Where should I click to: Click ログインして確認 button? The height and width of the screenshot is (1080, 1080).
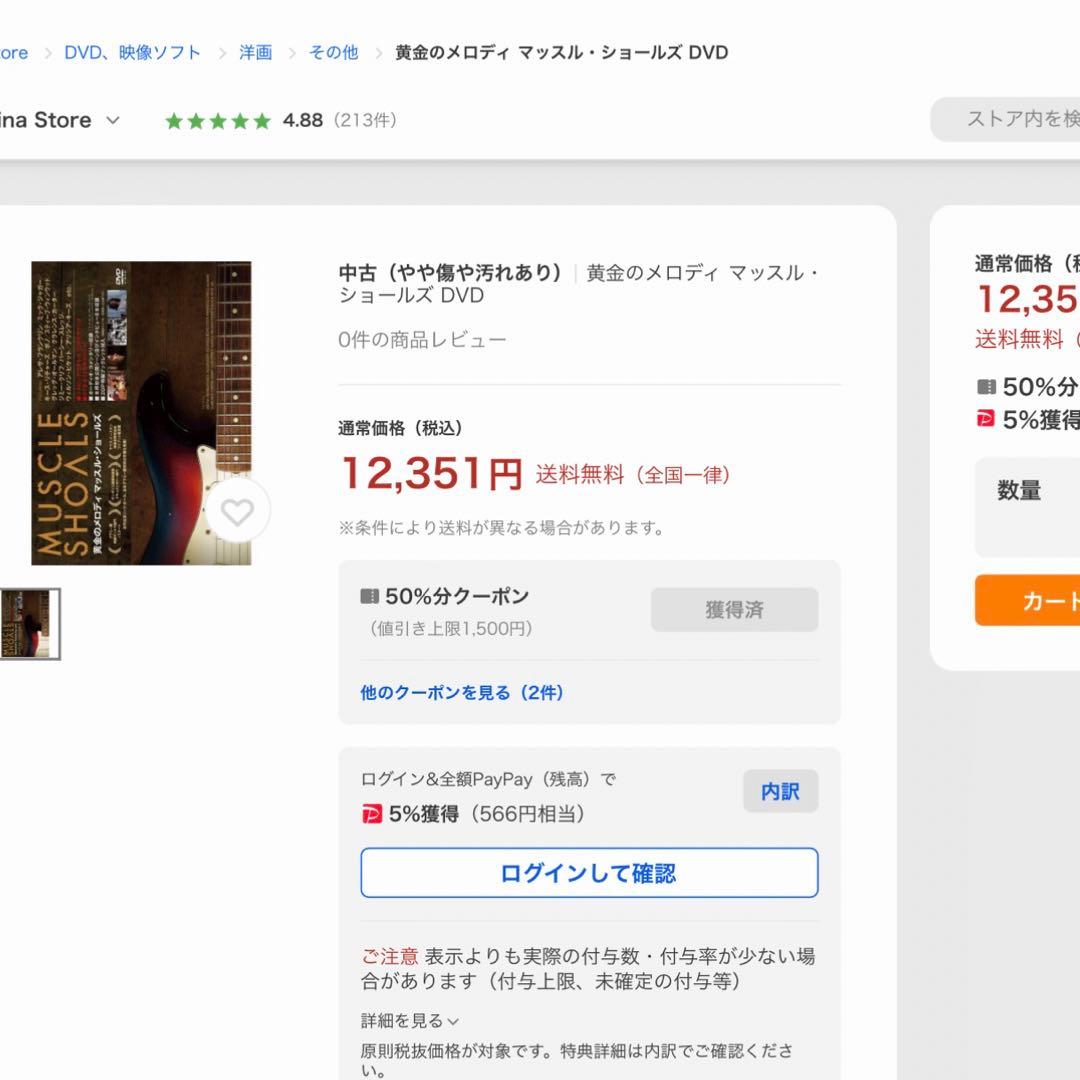[589, 873]
